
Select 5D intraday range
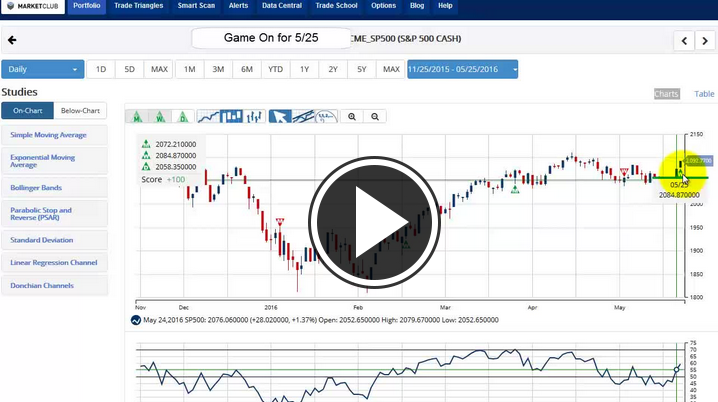(x=130, y=69)
